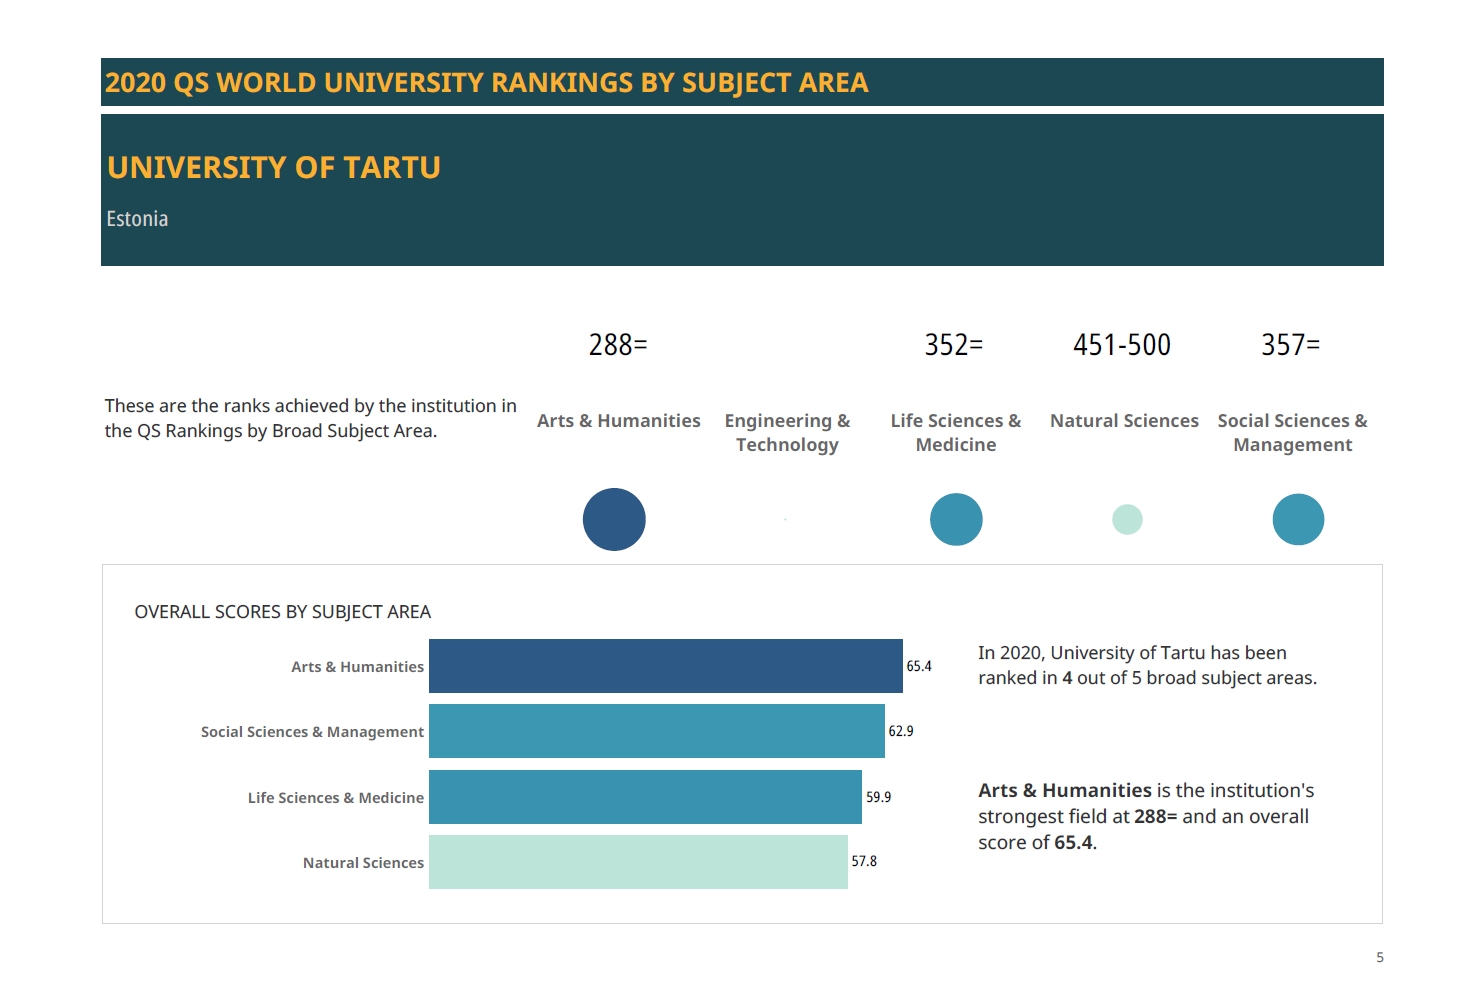Click the dark blue Arts & Humanities circle
Viewport: 1461px width, 1001px height.
point(614,519)
